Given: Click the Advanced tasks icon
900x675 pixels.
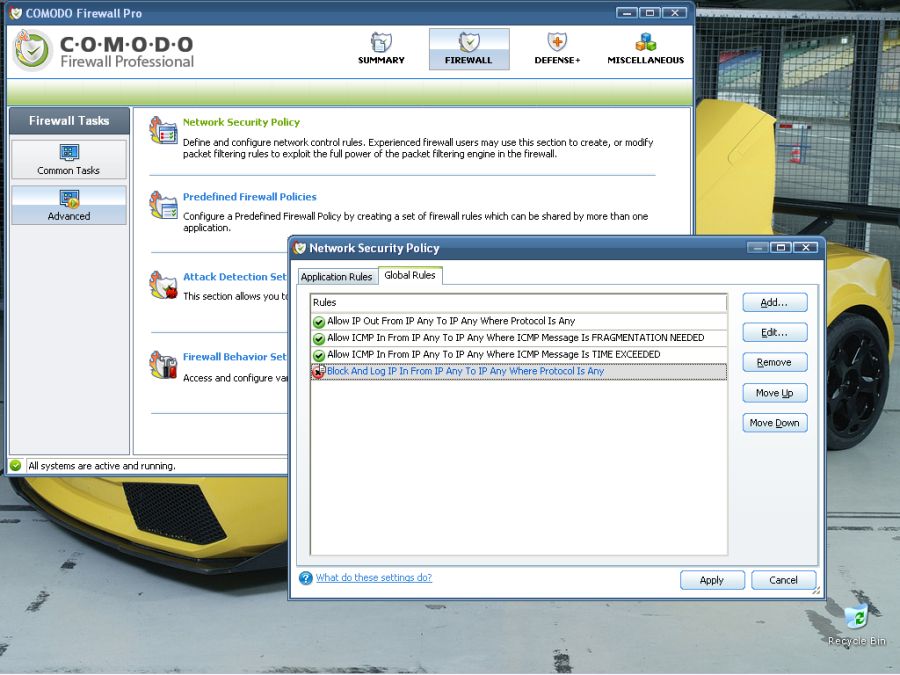Looking at the screenshot, I should (x=69, y=199).
